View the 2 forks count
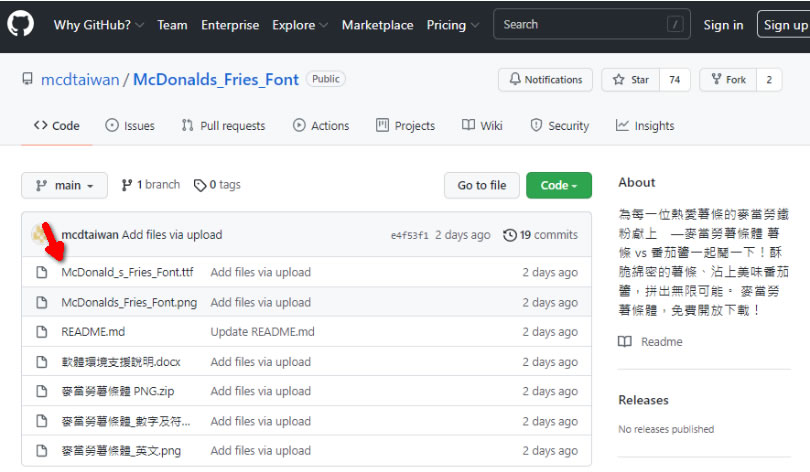The image size is (810, 472). coord(769,80)
